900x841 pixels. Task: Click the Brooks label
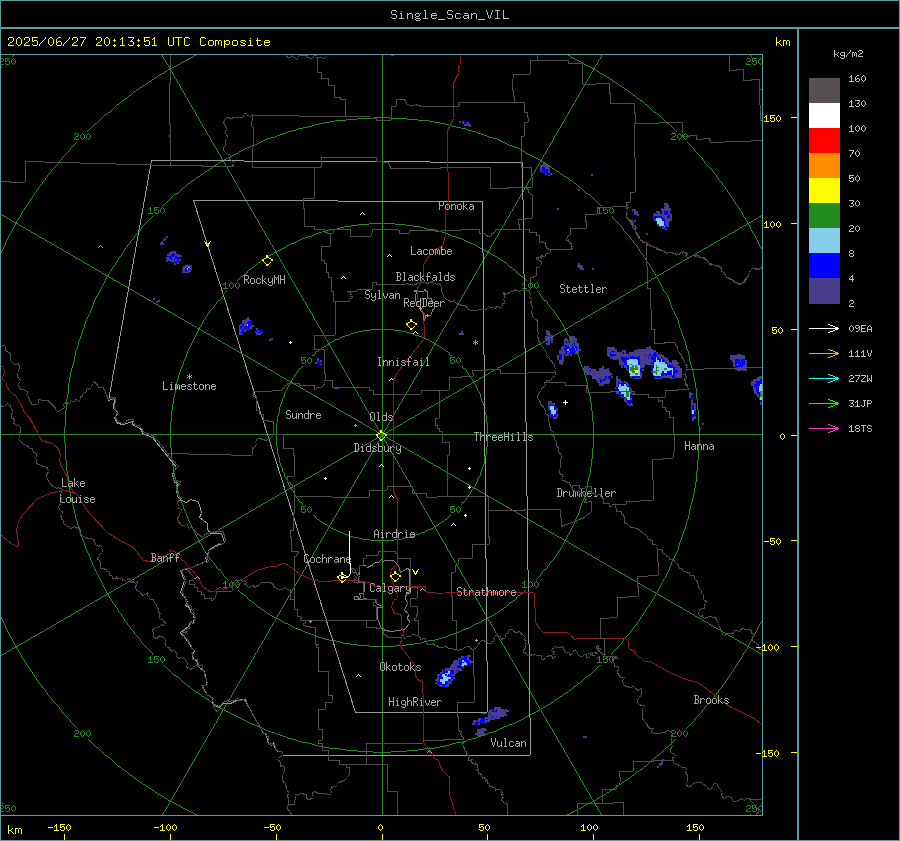pyautogui.click(x=711, y=700)
